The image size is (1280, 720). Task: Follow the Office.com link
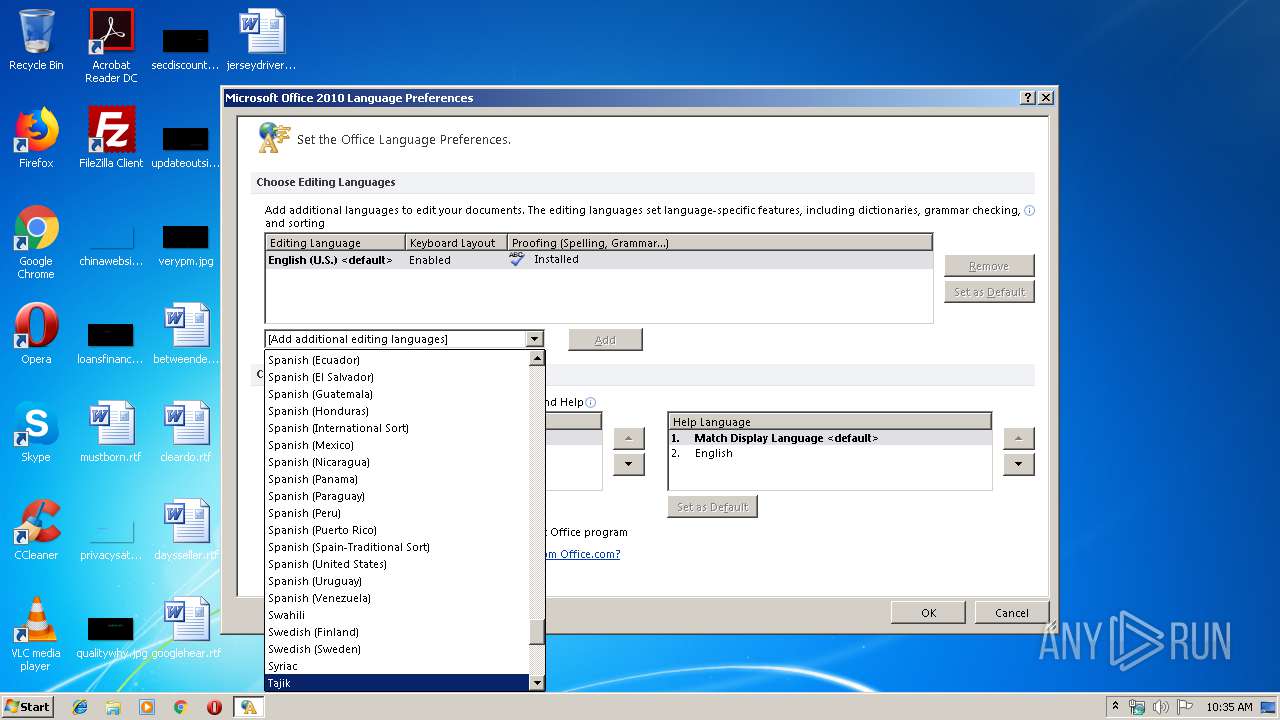[x=581, y=554]
